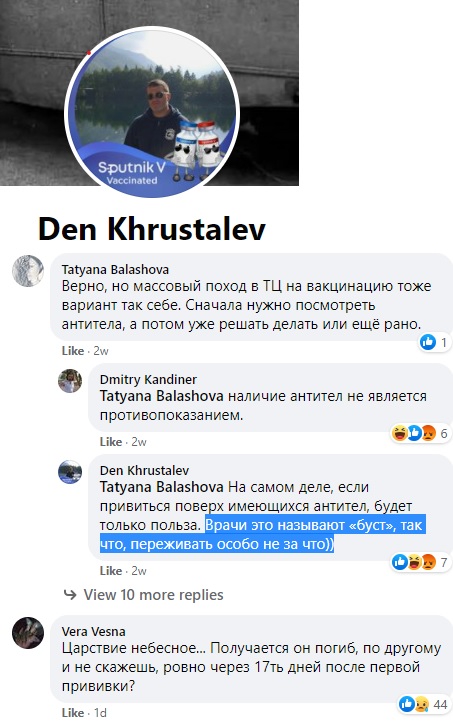Image resolution: width=453 pixels, height=721 pixels.
Task: Click the Tatyana Balashova mention in Dmitry's reply
Action: coord(161,396)
